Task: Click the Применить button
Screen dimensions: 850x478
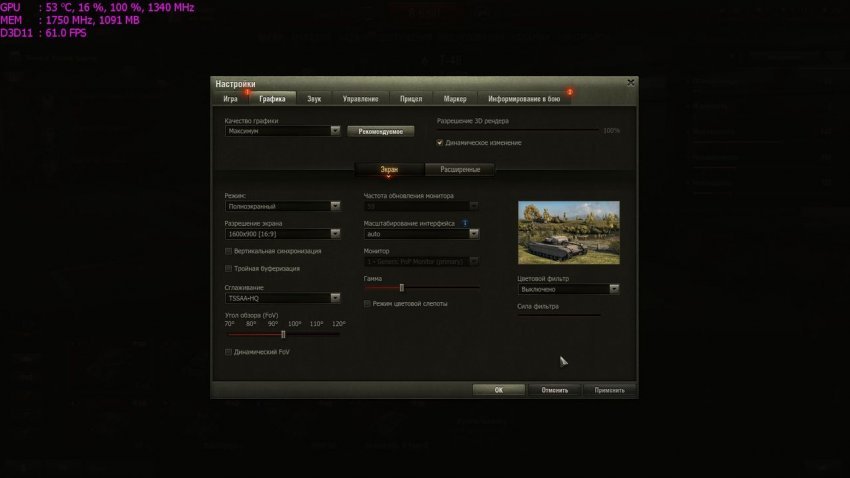Action: click(609, 390)
